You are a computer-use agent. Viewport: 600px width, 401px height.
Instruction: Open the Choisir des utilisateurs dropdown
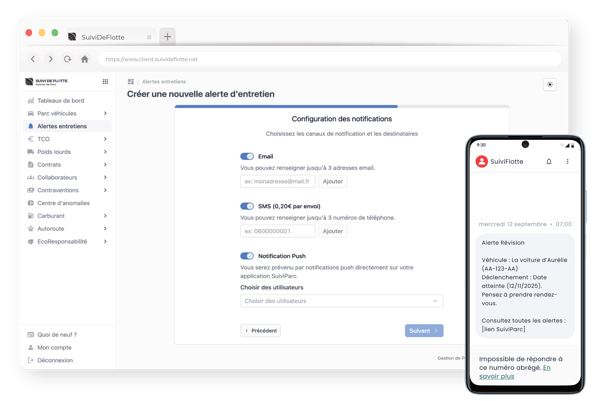342,301
